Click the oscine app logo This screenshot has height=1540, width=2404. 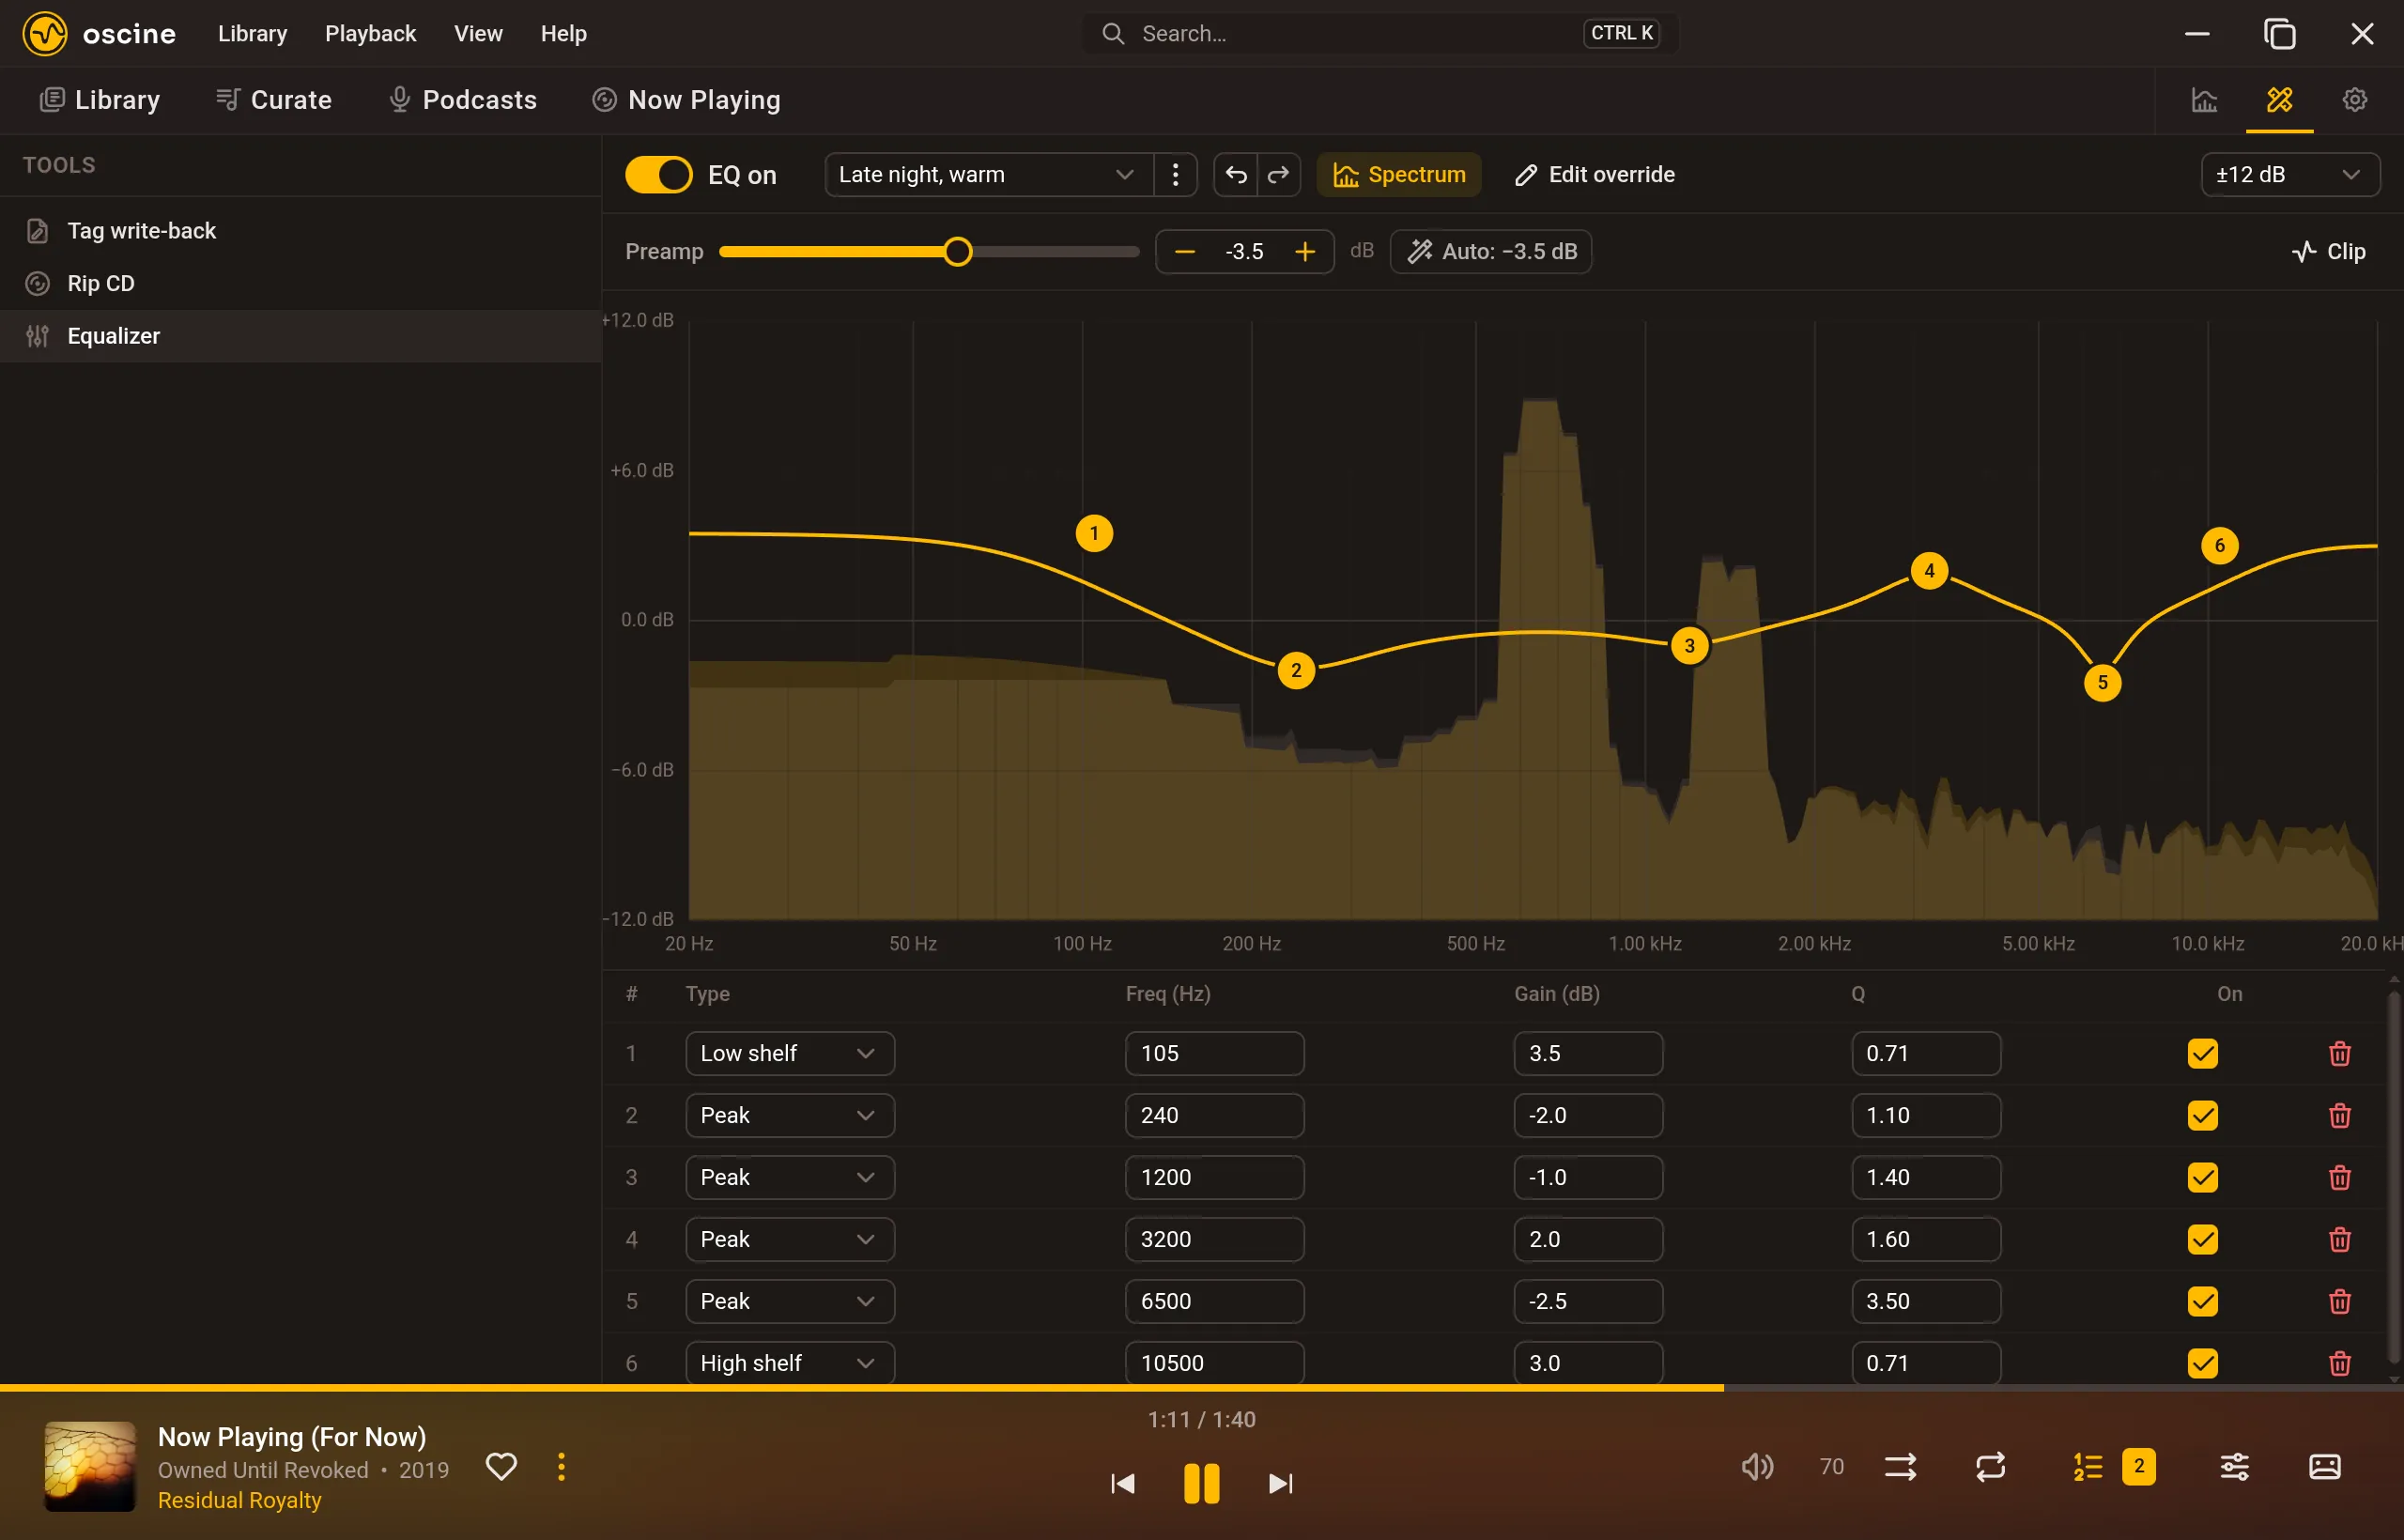coord(45,34)
